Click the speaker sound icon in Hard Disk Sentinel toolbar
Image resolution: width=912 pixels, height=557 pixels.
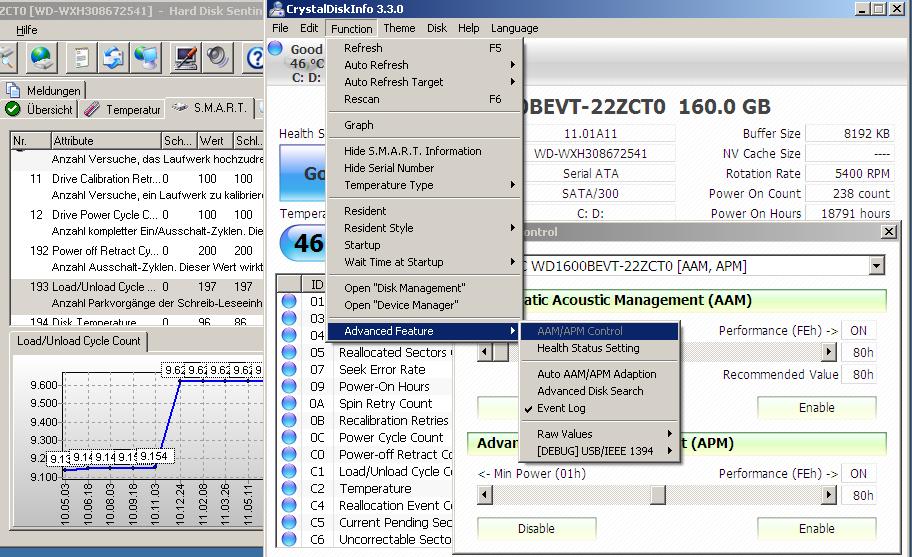click(218, 58)
